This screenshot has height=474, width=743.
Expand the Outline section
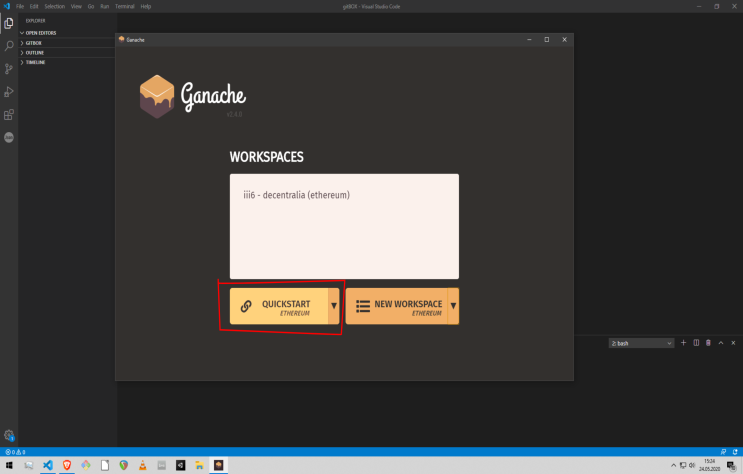click(x=34, y=53)
